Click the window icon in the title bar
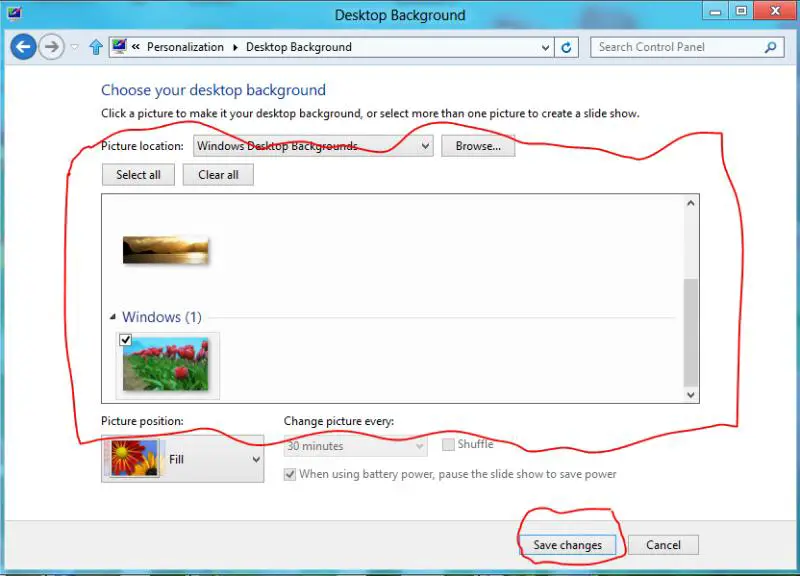 (x=14, y=13)
